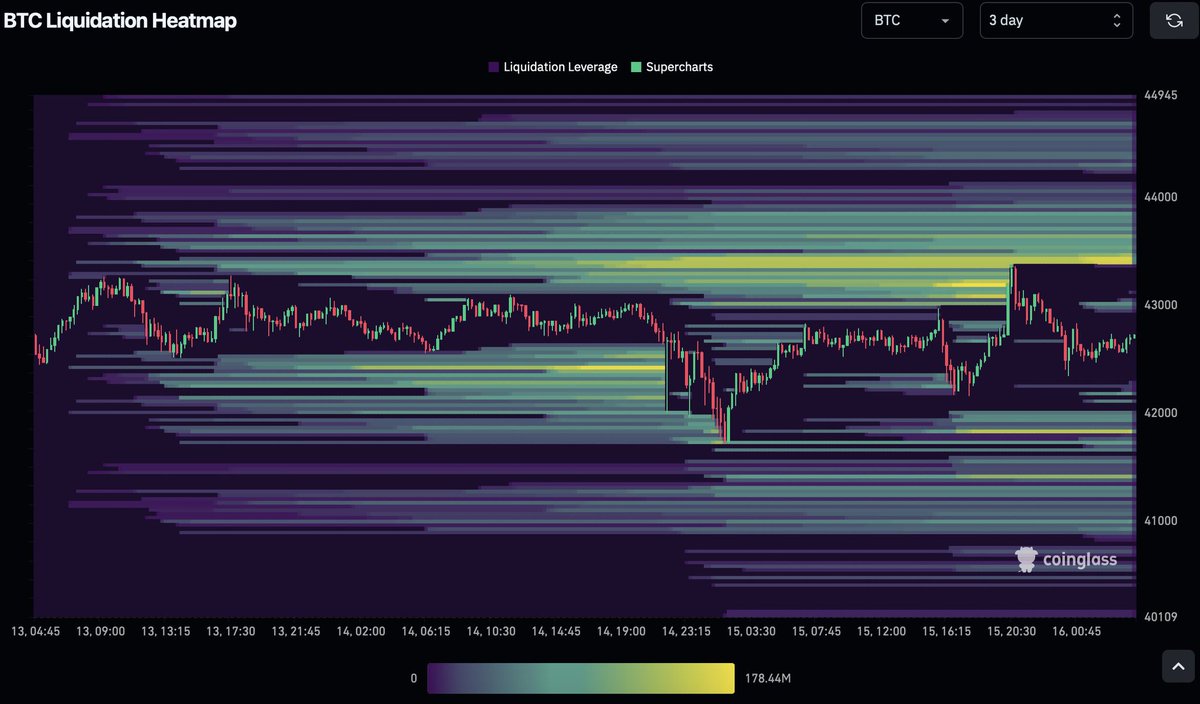
Task: Click the 16, 00:45 time axis label
Action: click(x=1076, y=632)
